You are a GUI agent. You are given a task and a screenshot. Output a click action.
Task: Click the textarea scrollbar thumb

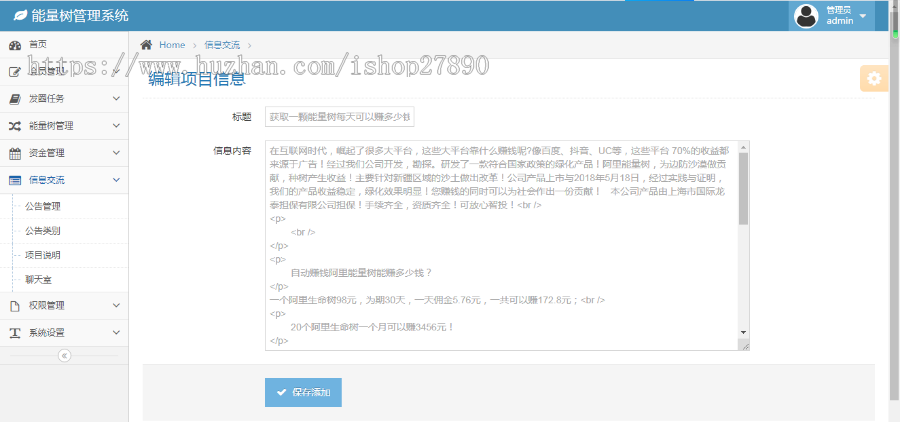743,188
